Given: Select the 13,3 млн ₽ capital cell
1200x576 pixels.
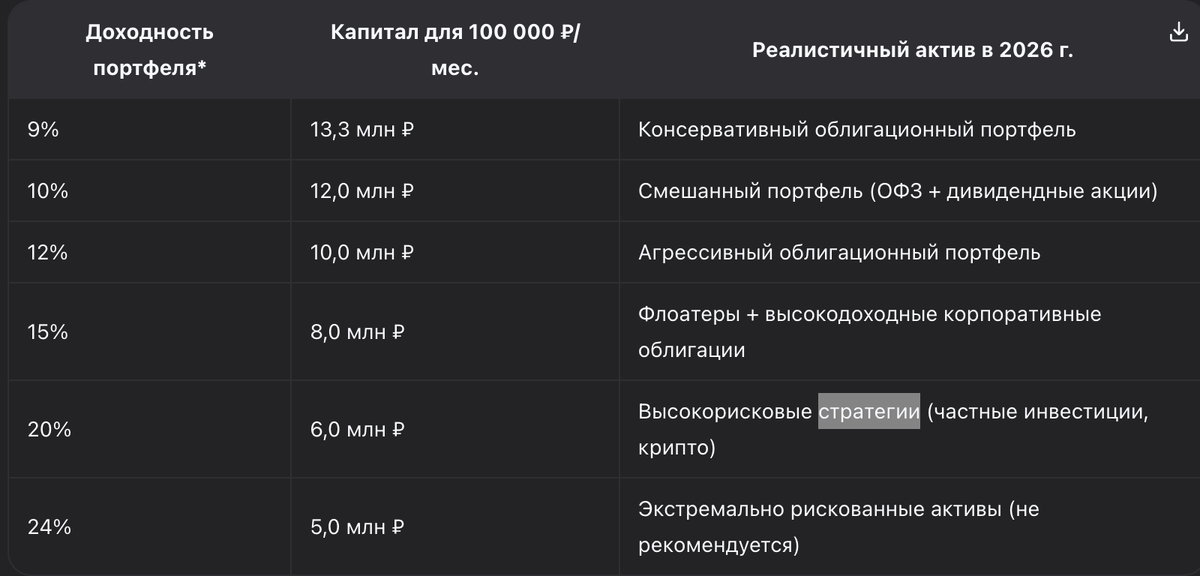Looking at the screenshot, I should pyautogui.click(x=455, y=130).
